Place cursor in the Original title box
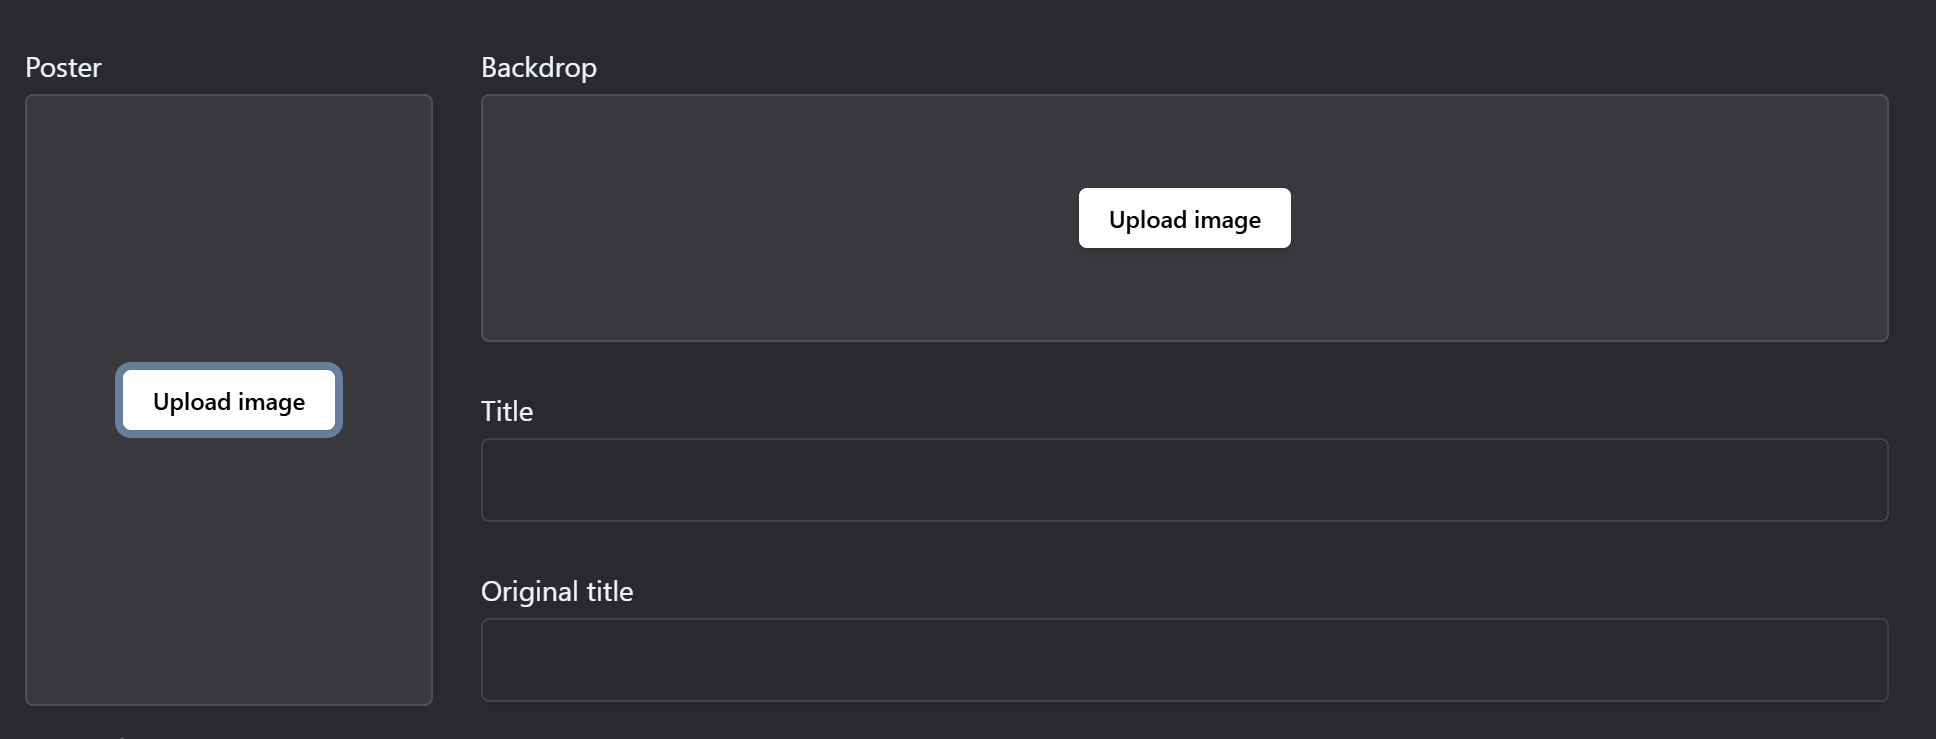 coord(1184,660)
